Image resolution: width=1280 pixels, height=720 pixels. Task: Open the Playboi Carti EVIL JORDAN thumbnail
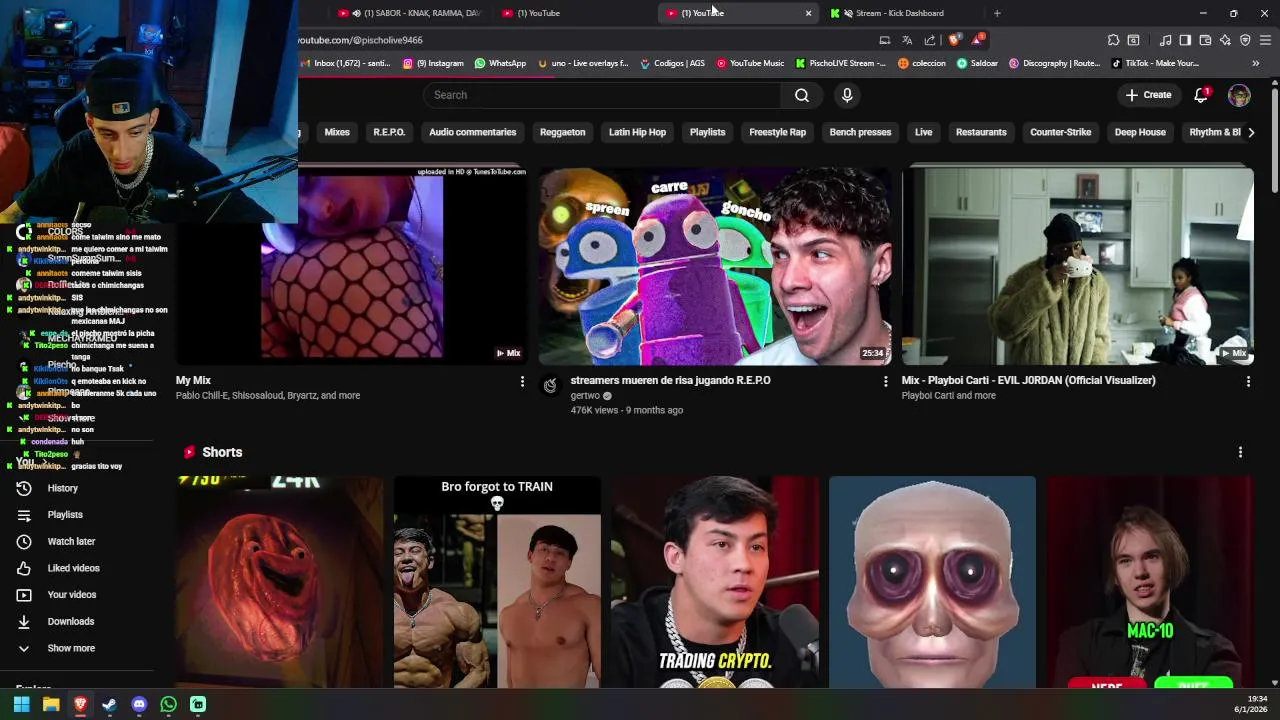tap(1077, 266)
